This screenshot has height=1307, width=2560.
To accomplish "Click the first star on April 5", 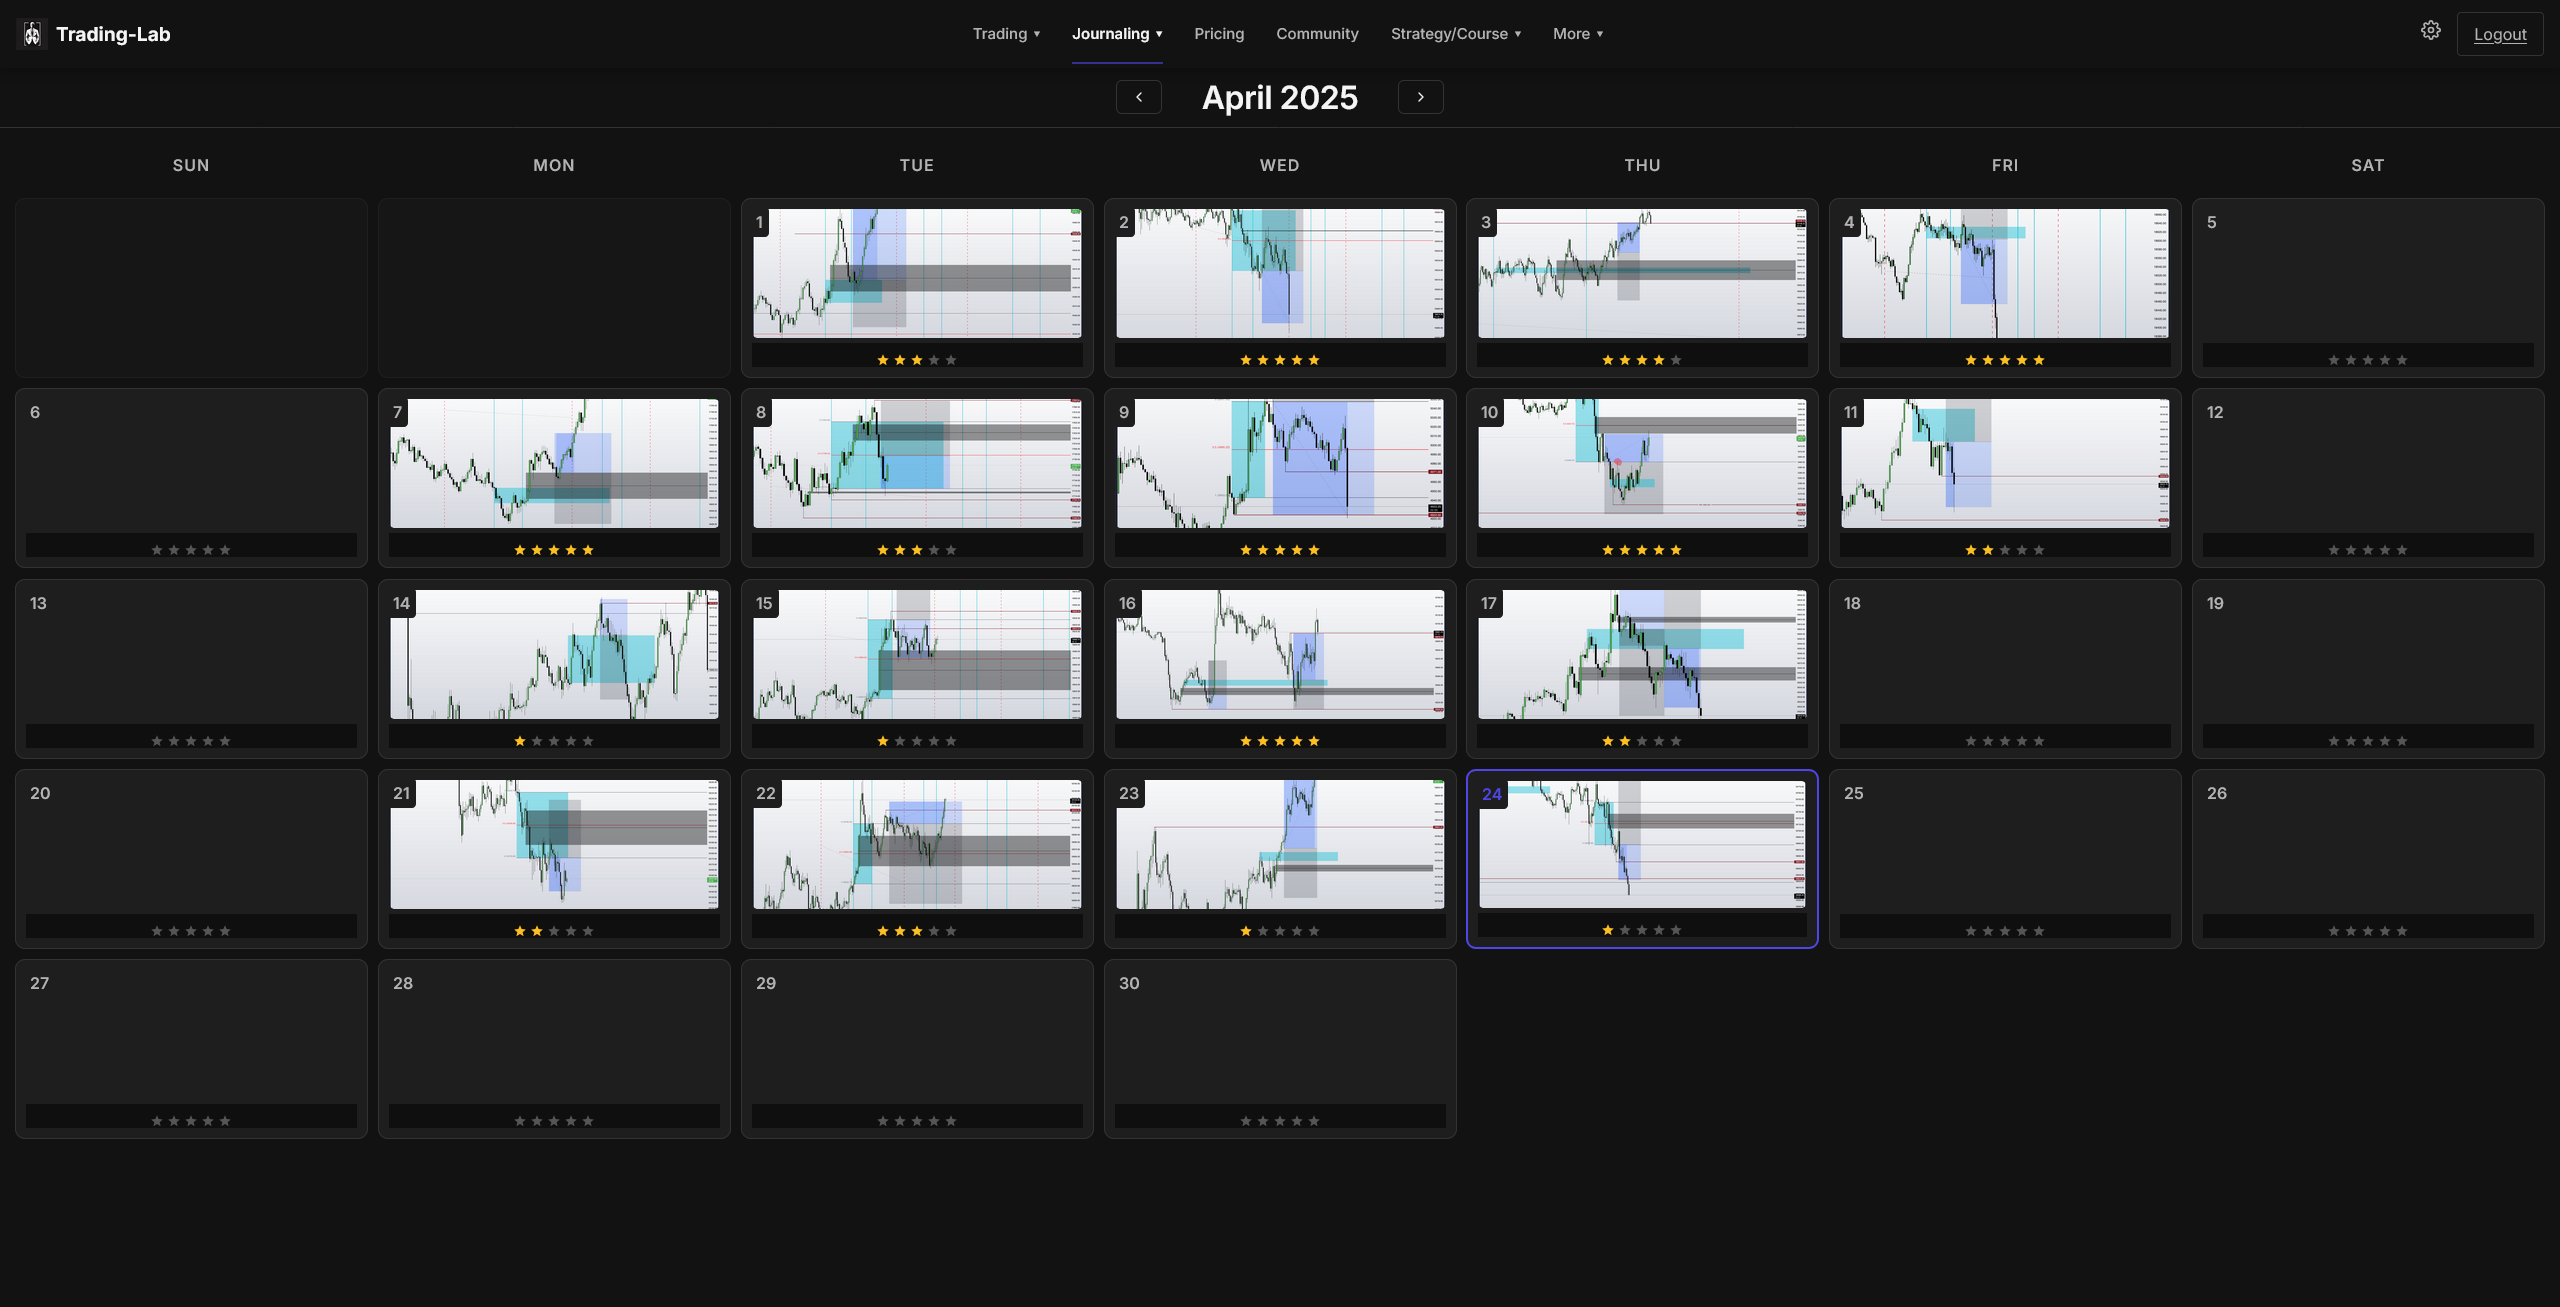I will 2334,360.
